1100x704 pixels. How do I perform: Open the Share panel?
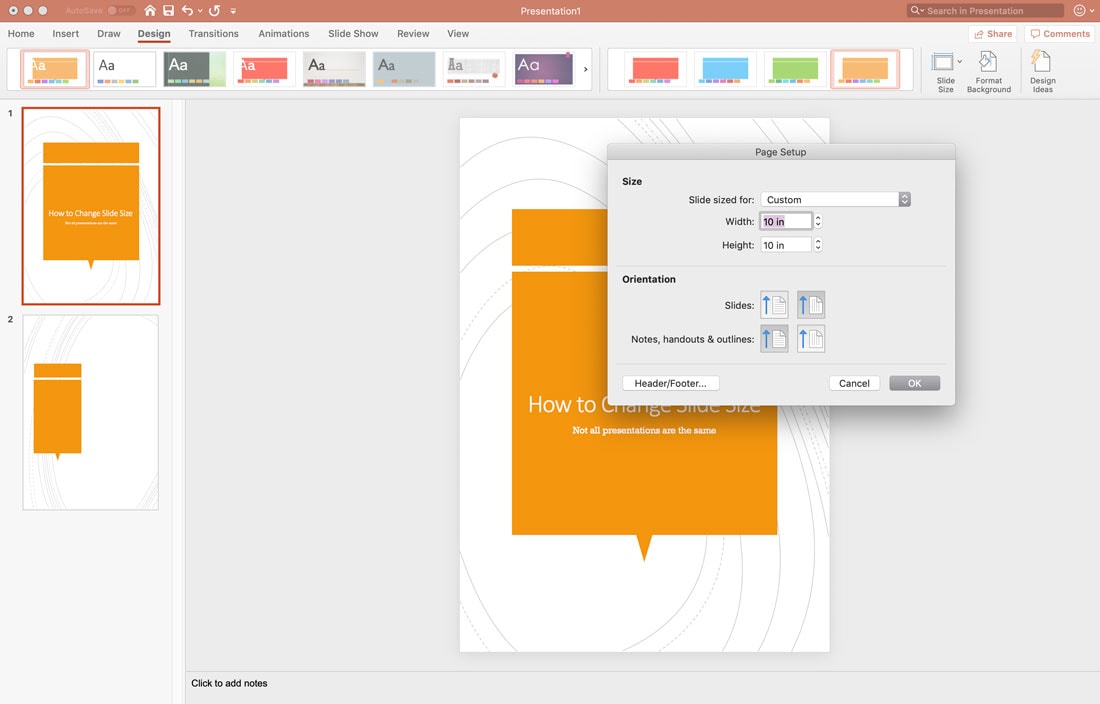click(992, 33)
